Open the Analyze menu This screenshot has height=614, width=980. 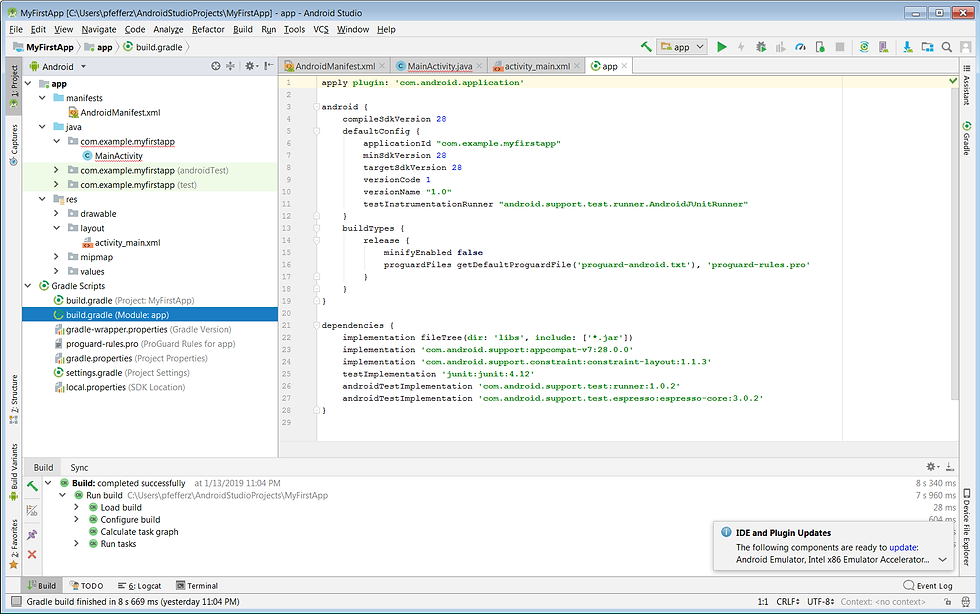pos(168,29)
